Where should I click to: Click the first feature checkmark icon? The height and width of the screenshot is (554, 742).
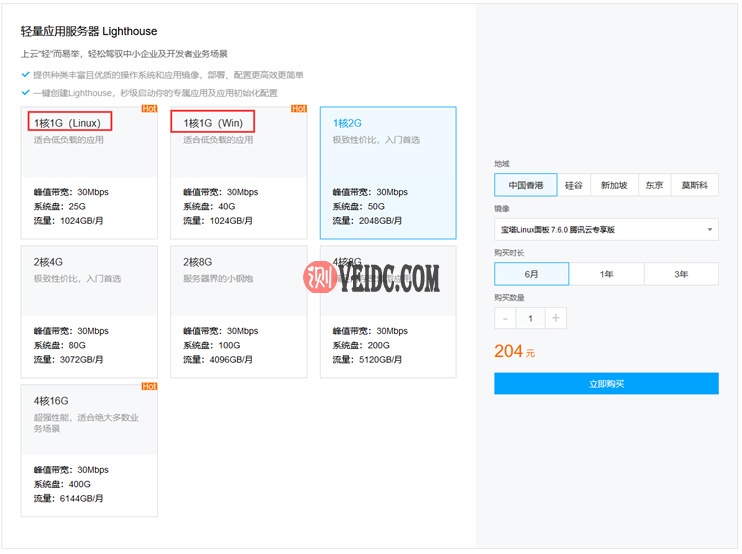[x=26, y=74]
